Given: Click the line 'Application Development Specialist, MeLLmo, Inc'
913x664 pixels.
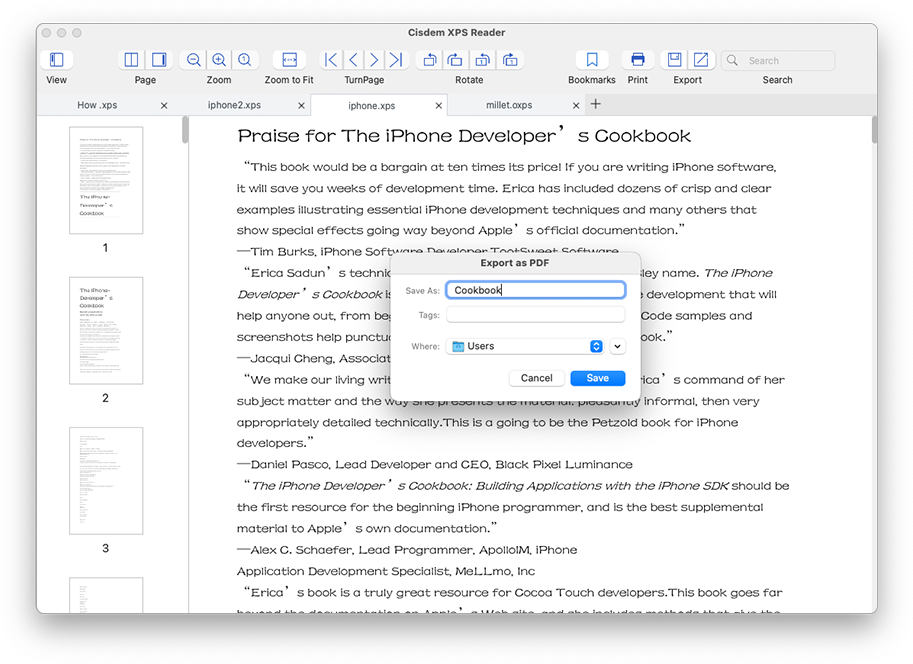Looking at the screenshot, I should pos(385,571).
